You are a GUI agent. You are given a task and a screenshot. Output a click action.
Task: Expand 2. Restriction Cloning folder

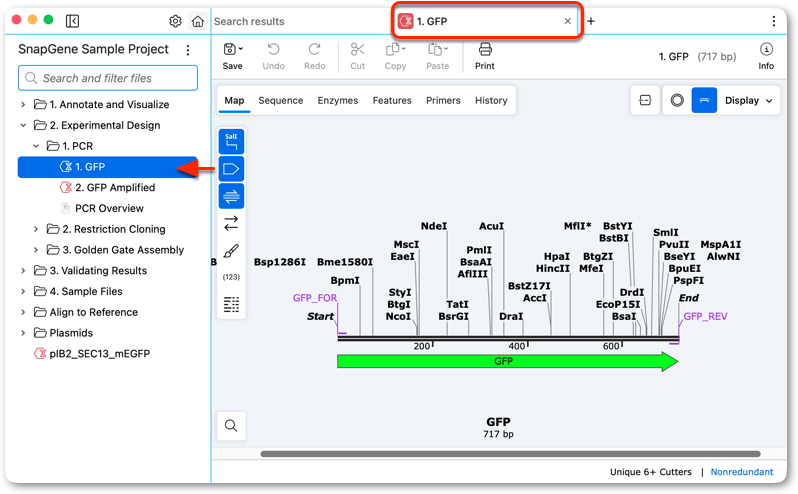point(36,229)
